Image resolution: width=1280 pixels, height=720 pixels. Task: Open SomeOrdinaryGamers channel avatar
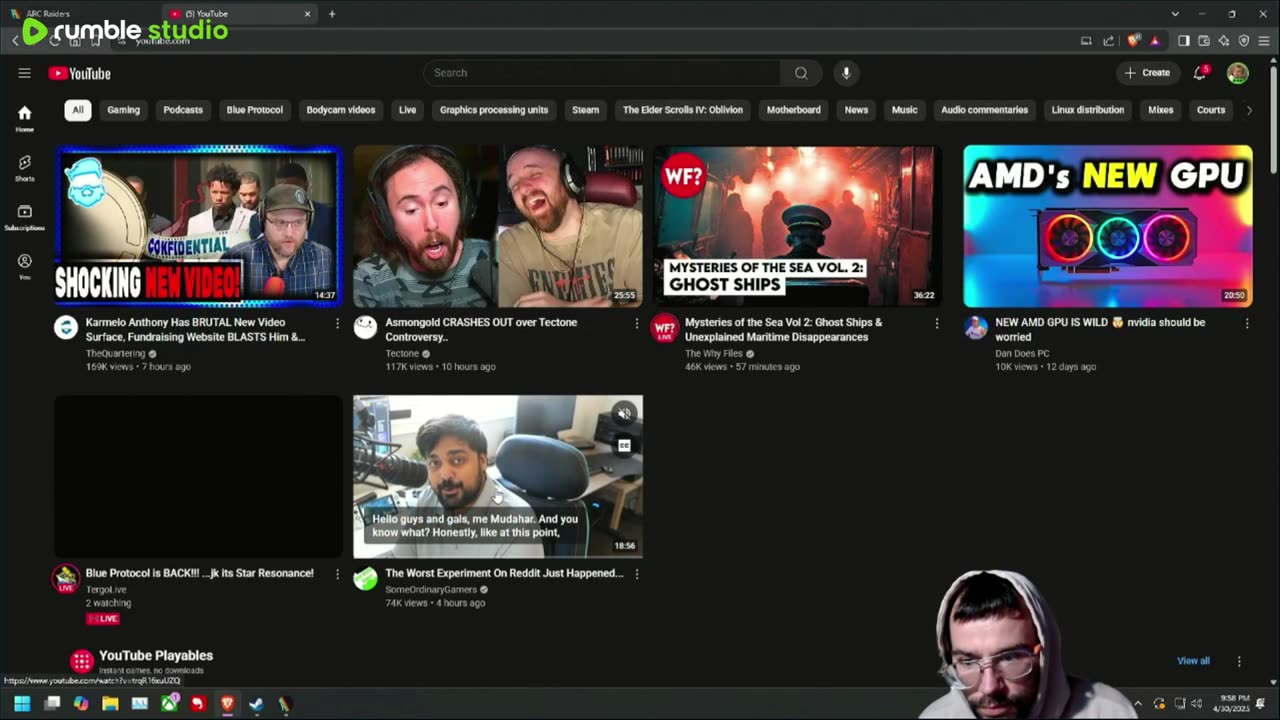(366, 578)
